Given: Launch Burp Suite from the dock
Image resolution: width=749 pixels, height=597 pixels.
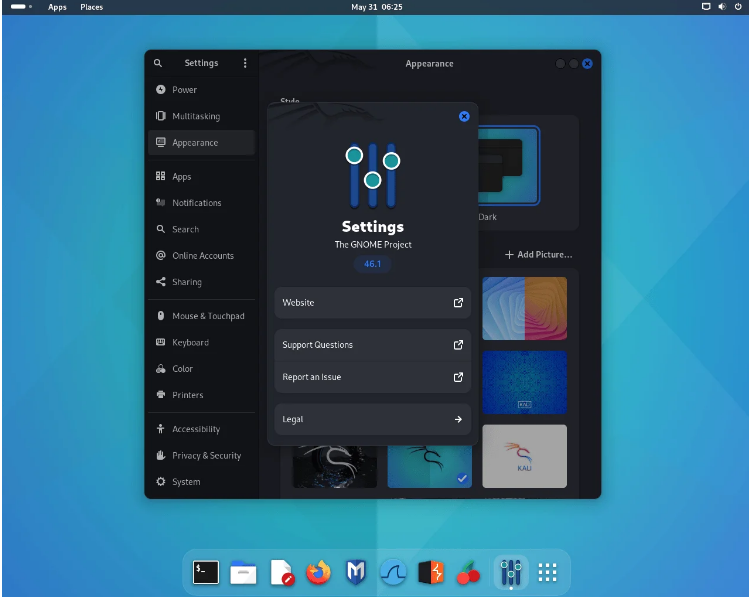Looking at the screenshot, I should tap(430, 572).
